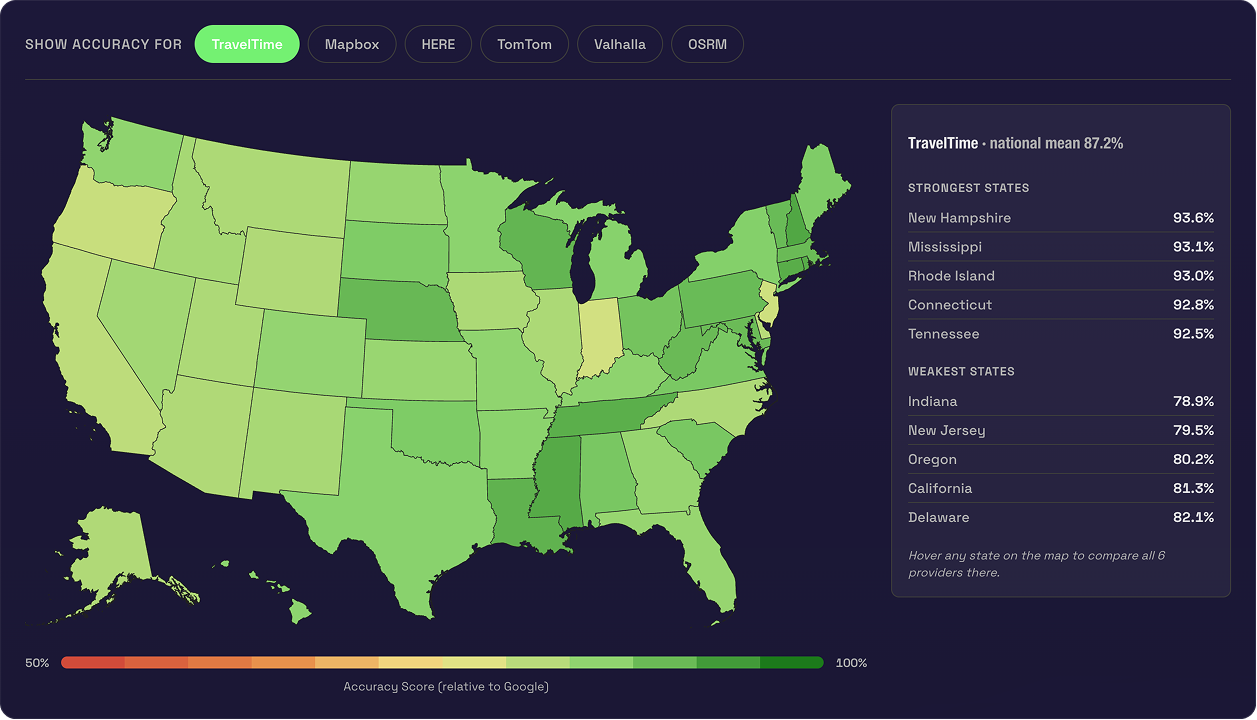Click Colorado on the map

click(x=311, y=351)
